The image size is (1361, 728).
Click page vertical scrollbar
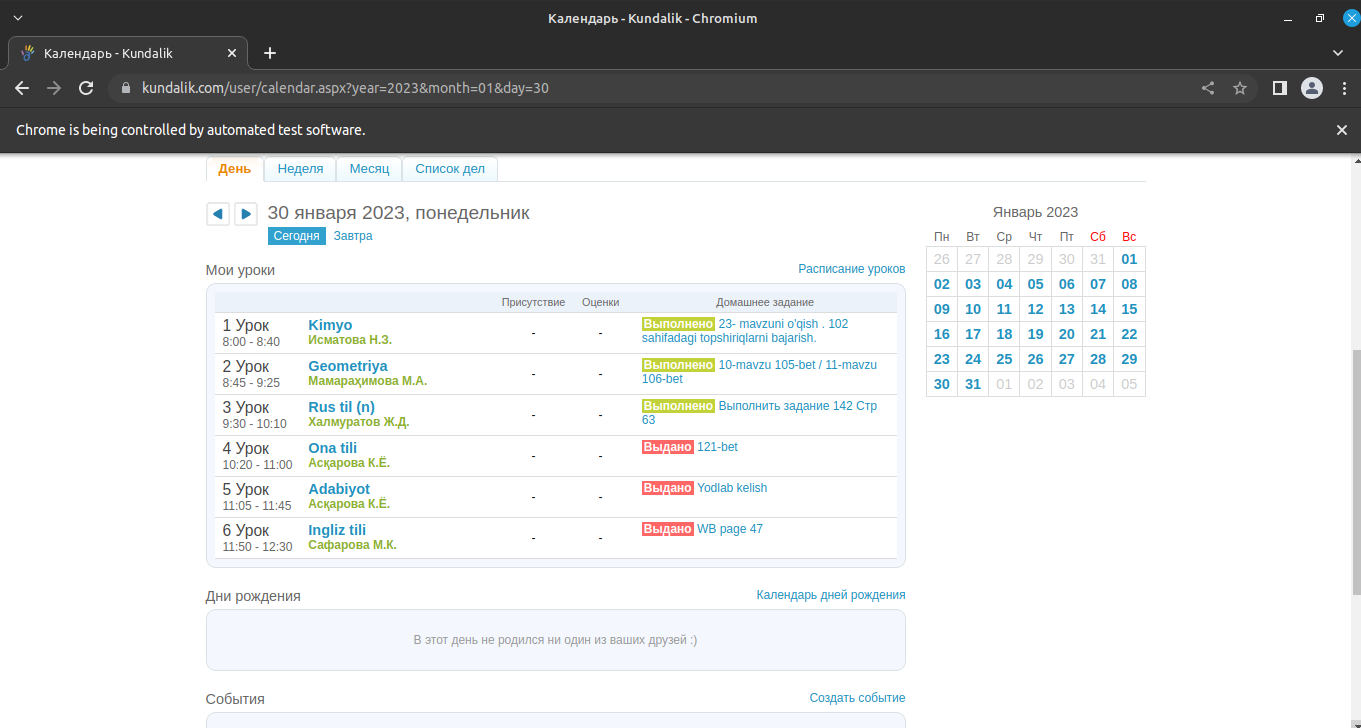point(1355,472)
